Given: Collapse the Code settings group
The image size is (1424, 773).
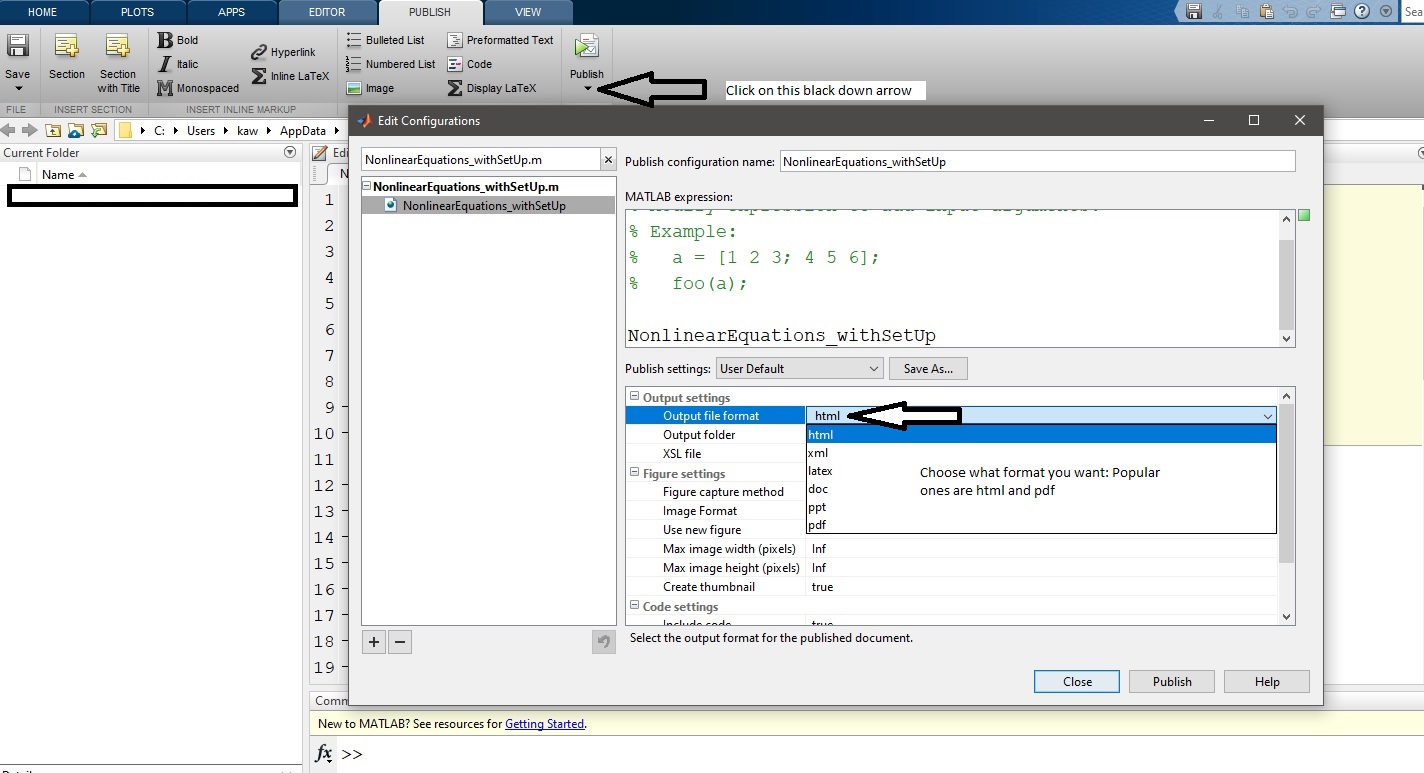Looking at the screenshot, I should pyautogui.click(x=634, y=606).
